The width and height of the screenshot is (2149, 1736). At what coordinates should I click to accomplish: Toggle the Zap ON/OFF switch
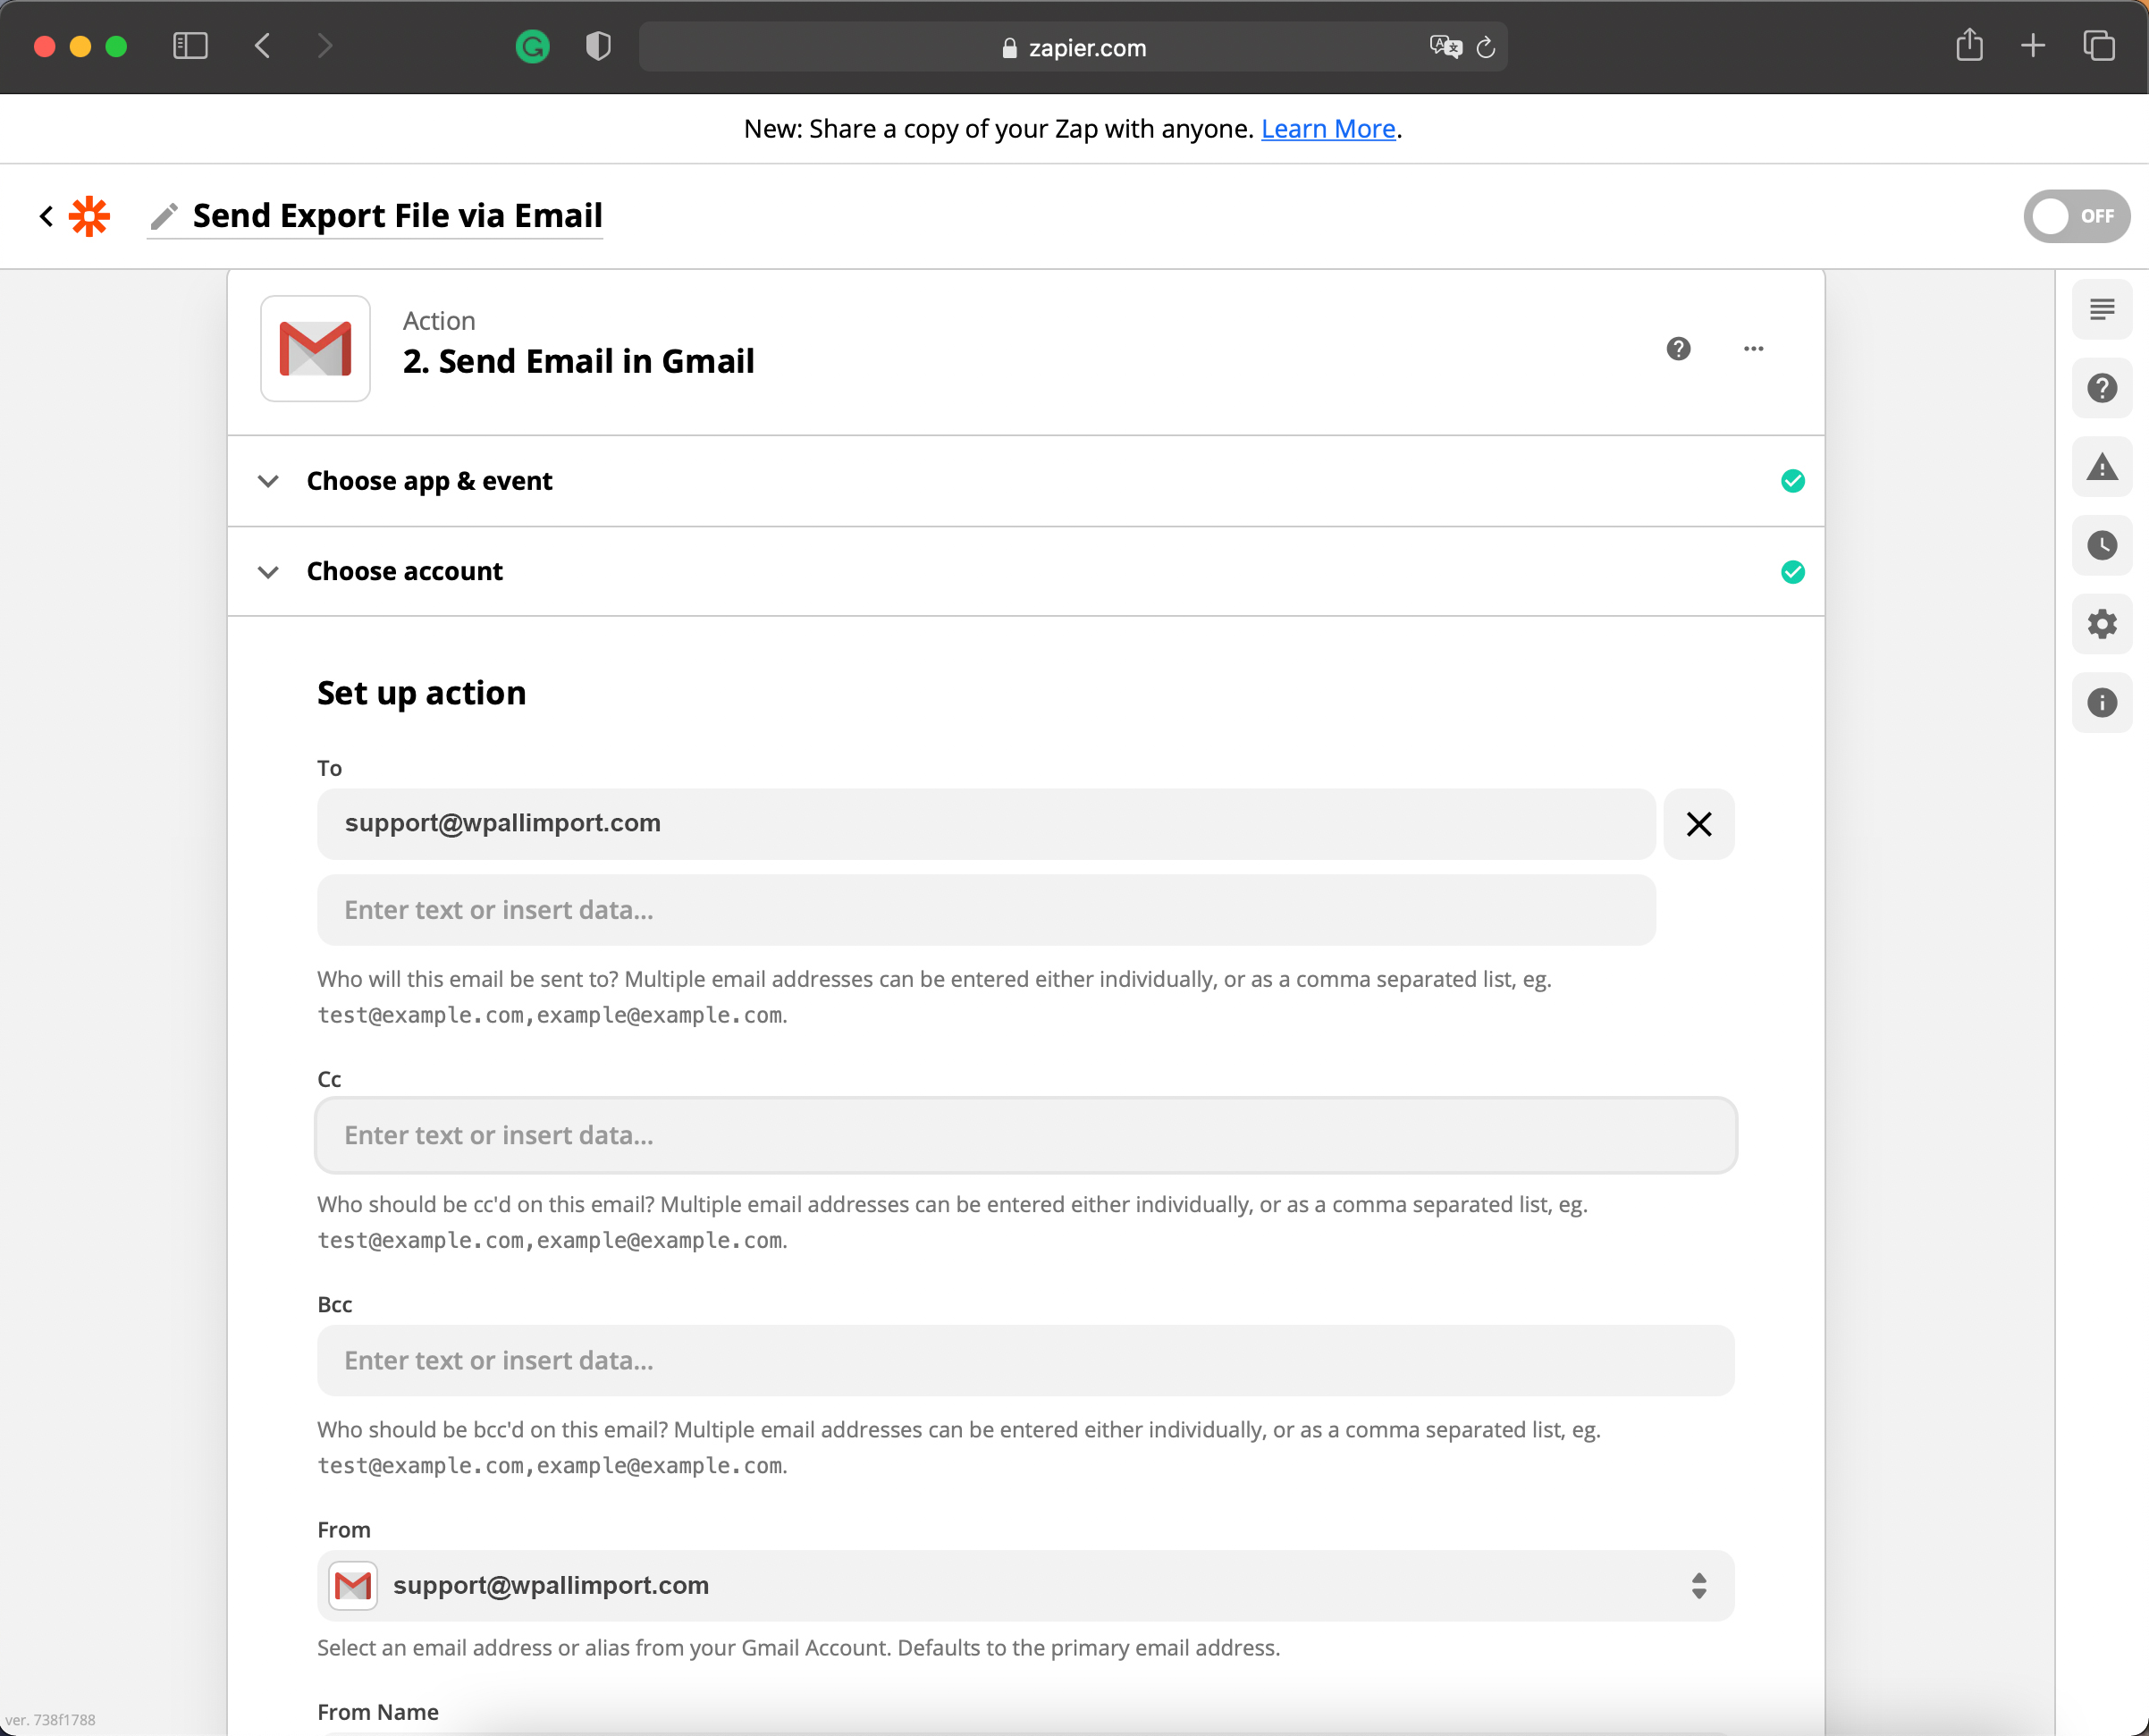[x=2075, y=216]
